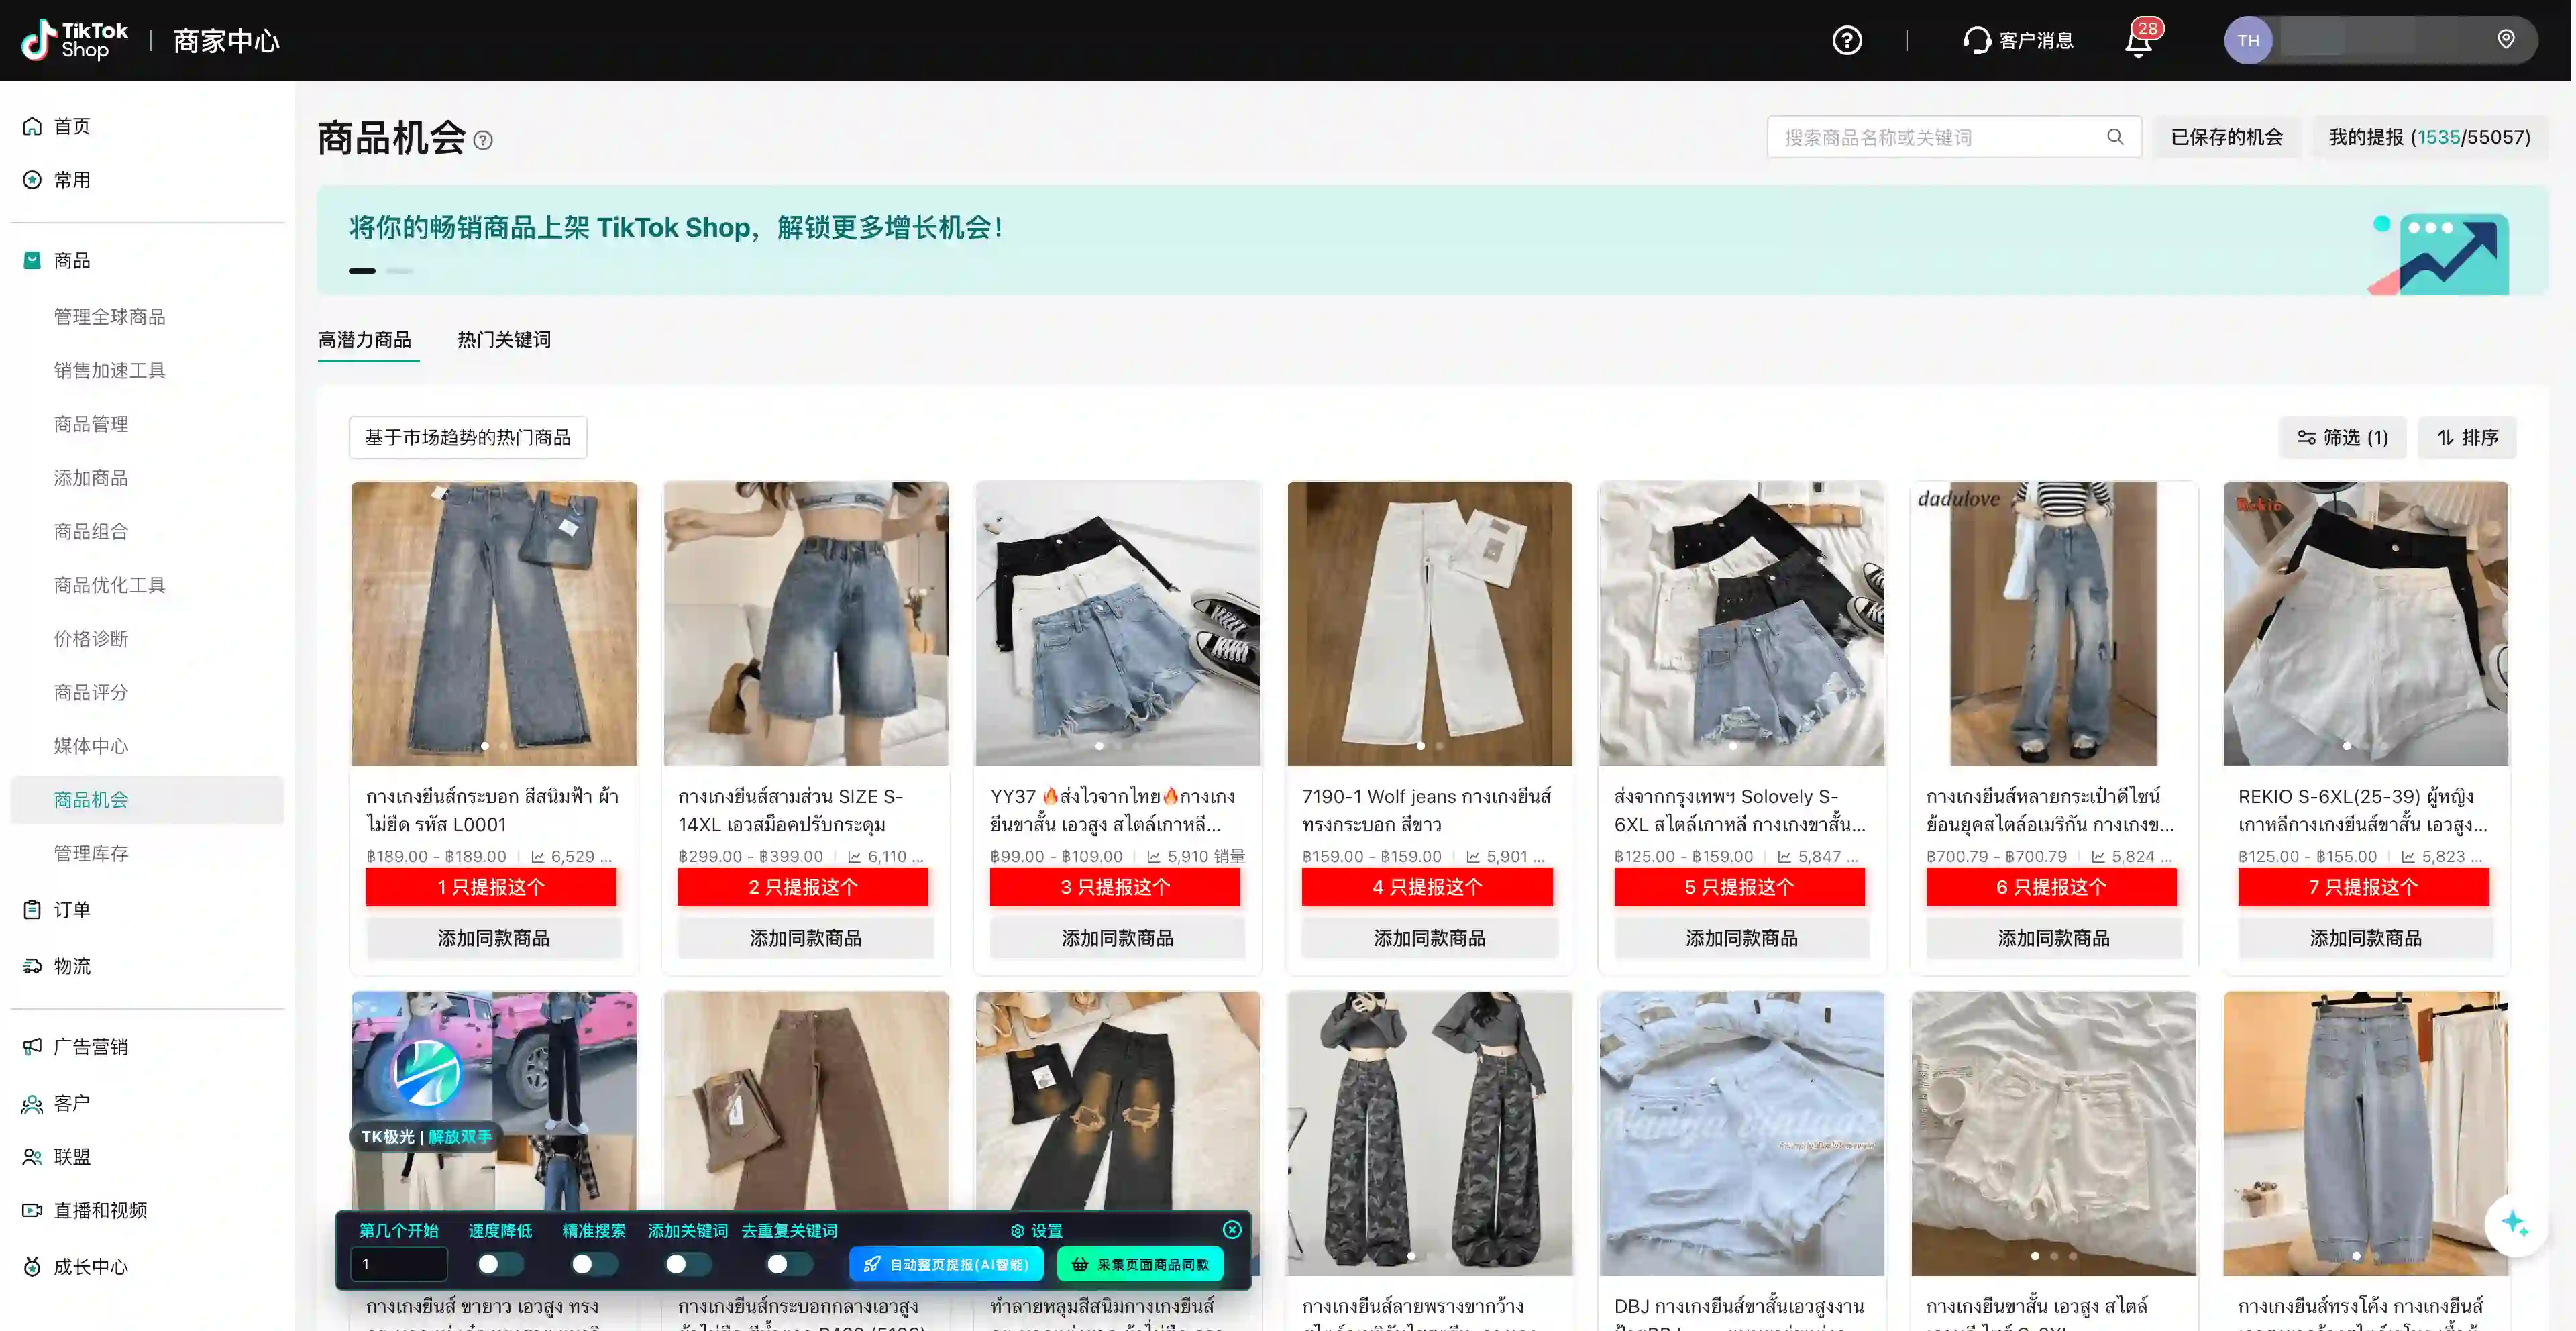Click the location pin icon in header
Viewport: 2576px width, 1331px height.
pos(2505,39)
